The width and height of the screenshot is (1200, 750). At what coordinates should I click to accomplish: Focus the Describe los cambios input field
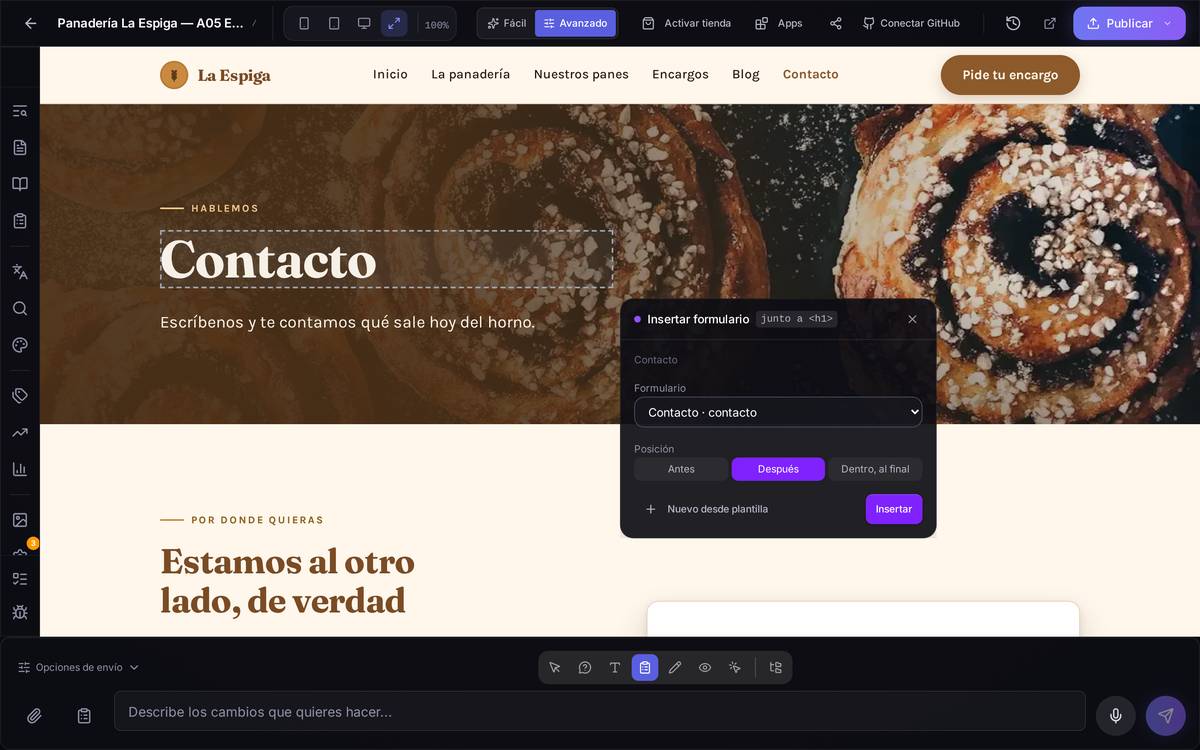600,711
